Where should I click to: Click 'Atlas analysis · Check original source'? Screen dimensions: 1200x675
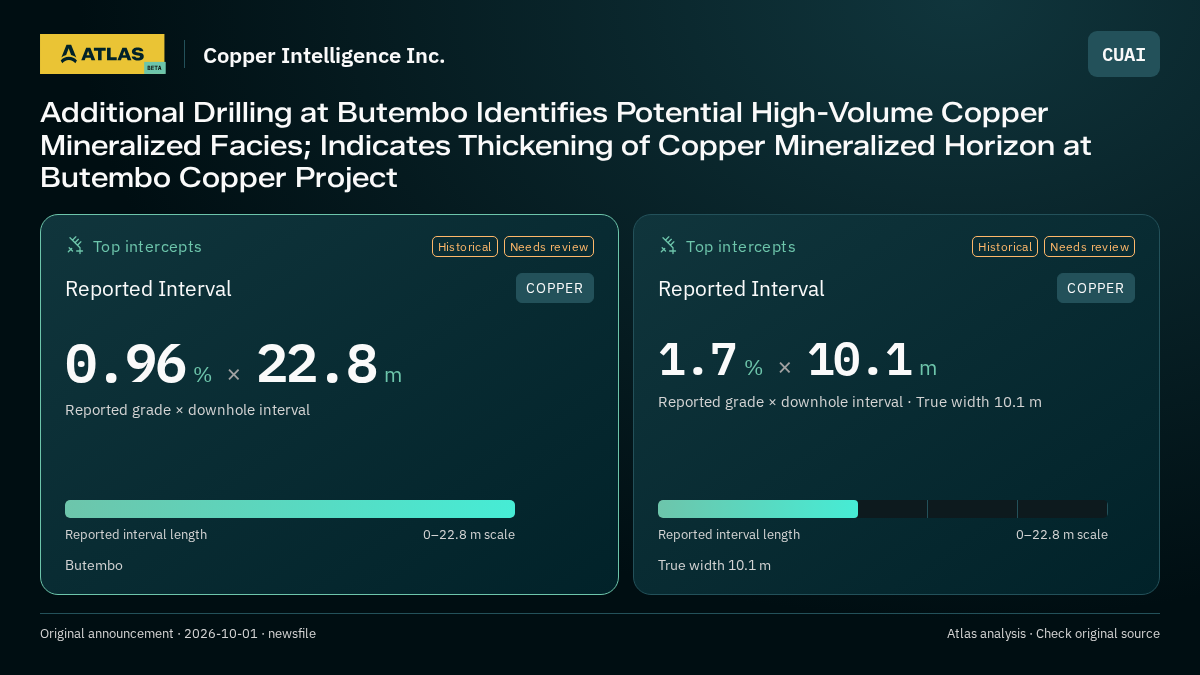(1053, 633)
